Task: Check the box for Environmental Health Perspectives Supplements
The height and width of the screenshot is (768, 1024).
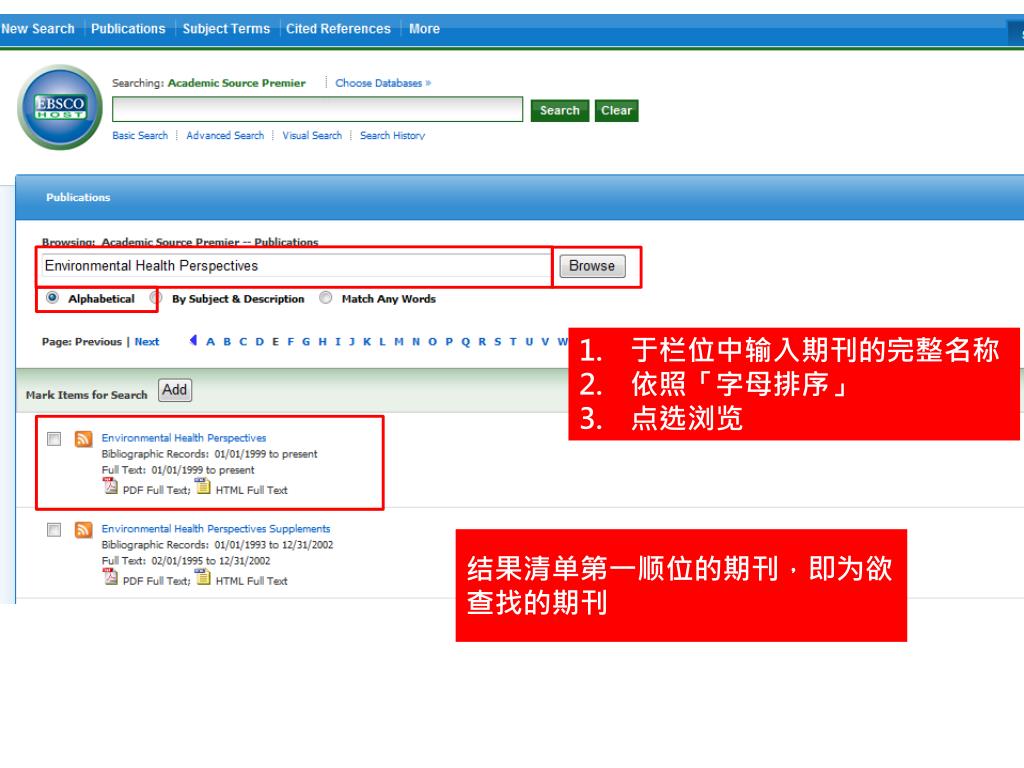Action: click(x=54, y=530)
